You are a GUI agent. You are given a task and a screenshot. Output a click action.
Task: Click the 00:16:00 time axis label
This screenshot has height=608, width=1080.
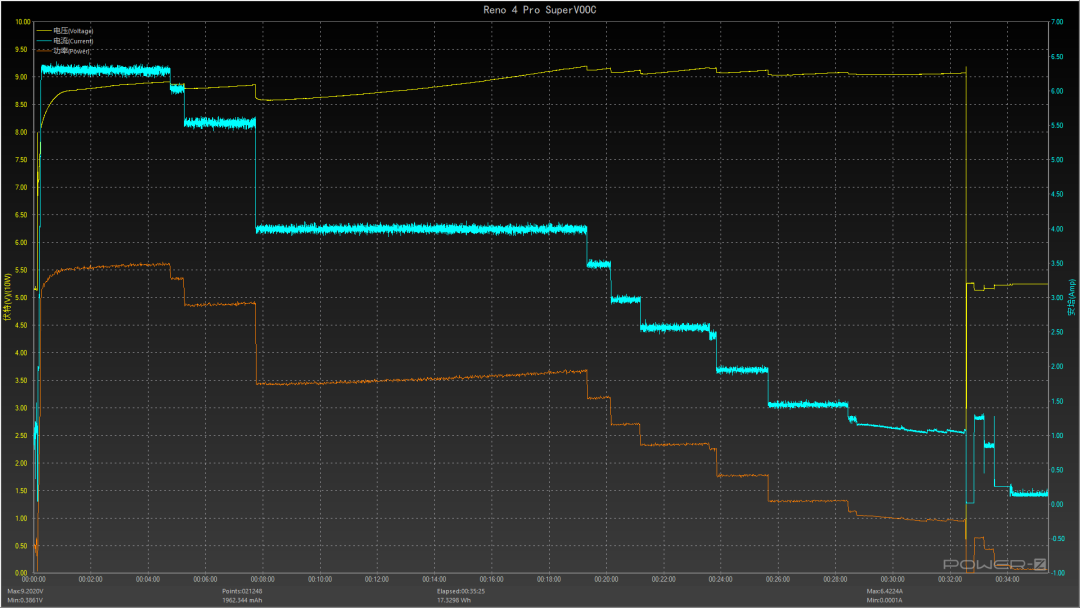pyautogui.click(x=491, y=580)
